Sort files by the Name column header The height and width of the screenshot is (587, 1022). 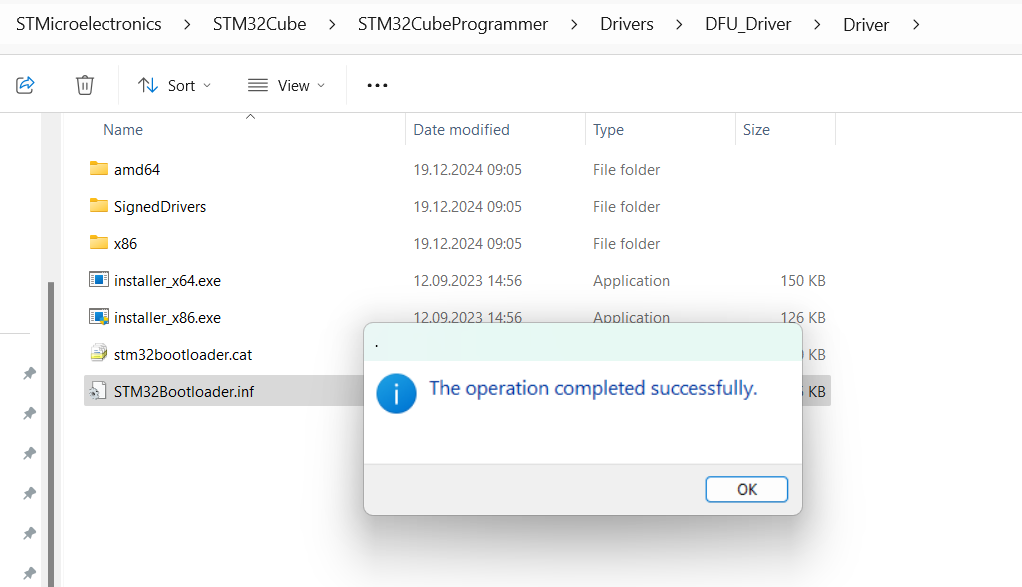coord(123,129)
